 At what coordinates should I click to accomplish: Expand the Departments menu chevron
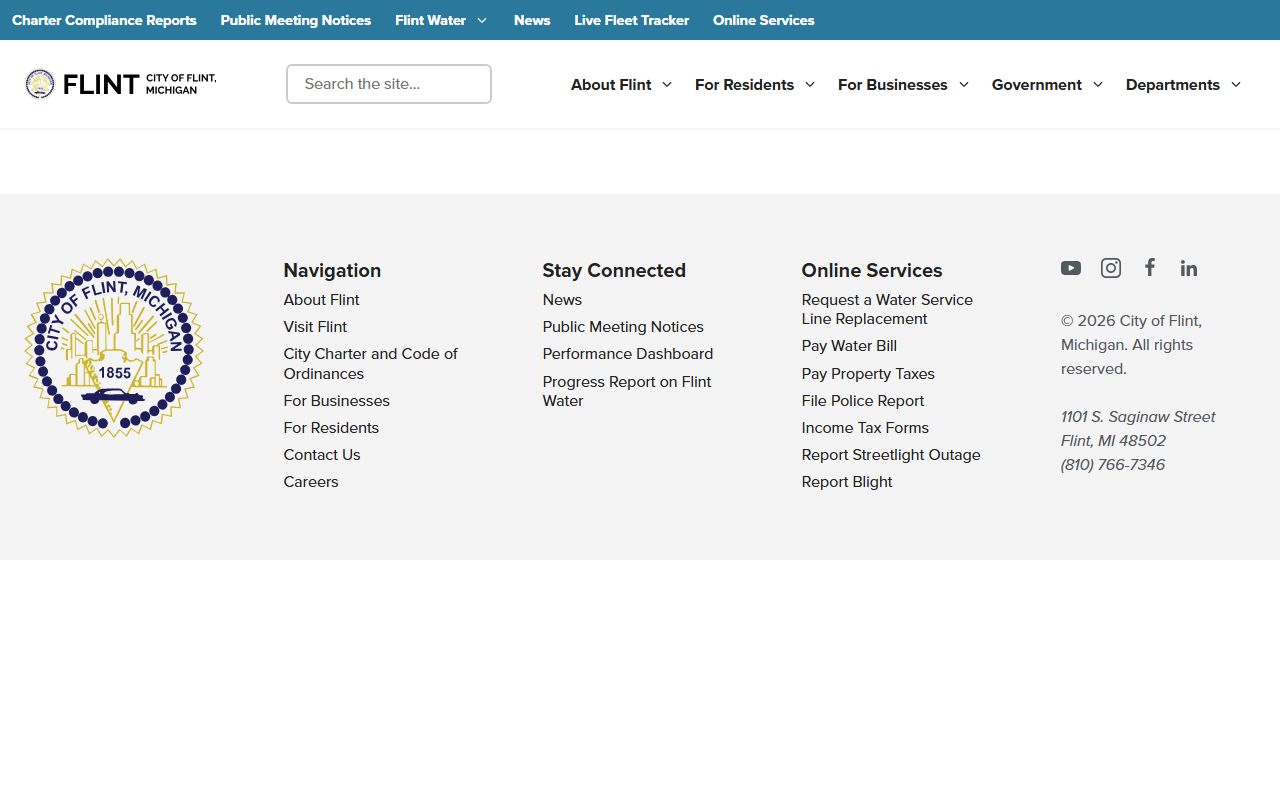[1236, 84]
